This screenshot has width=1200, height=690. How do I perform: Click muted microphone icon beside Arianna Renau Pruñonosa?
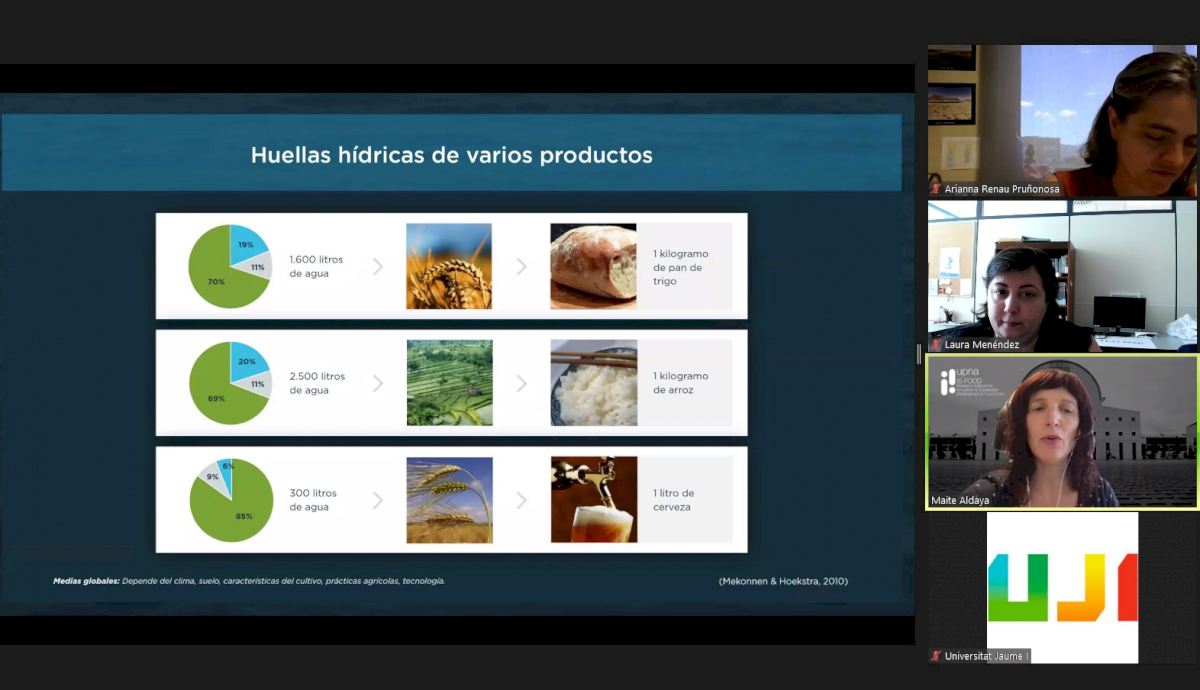936,188
